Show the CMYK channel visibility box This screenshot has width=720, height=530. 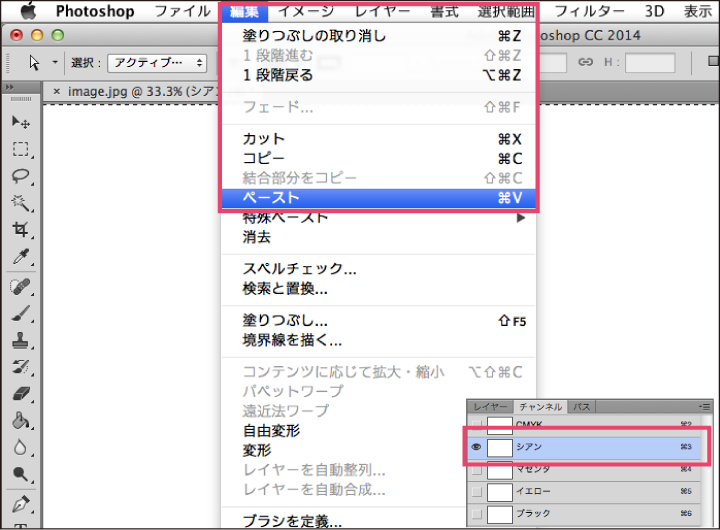click(477, 424)
